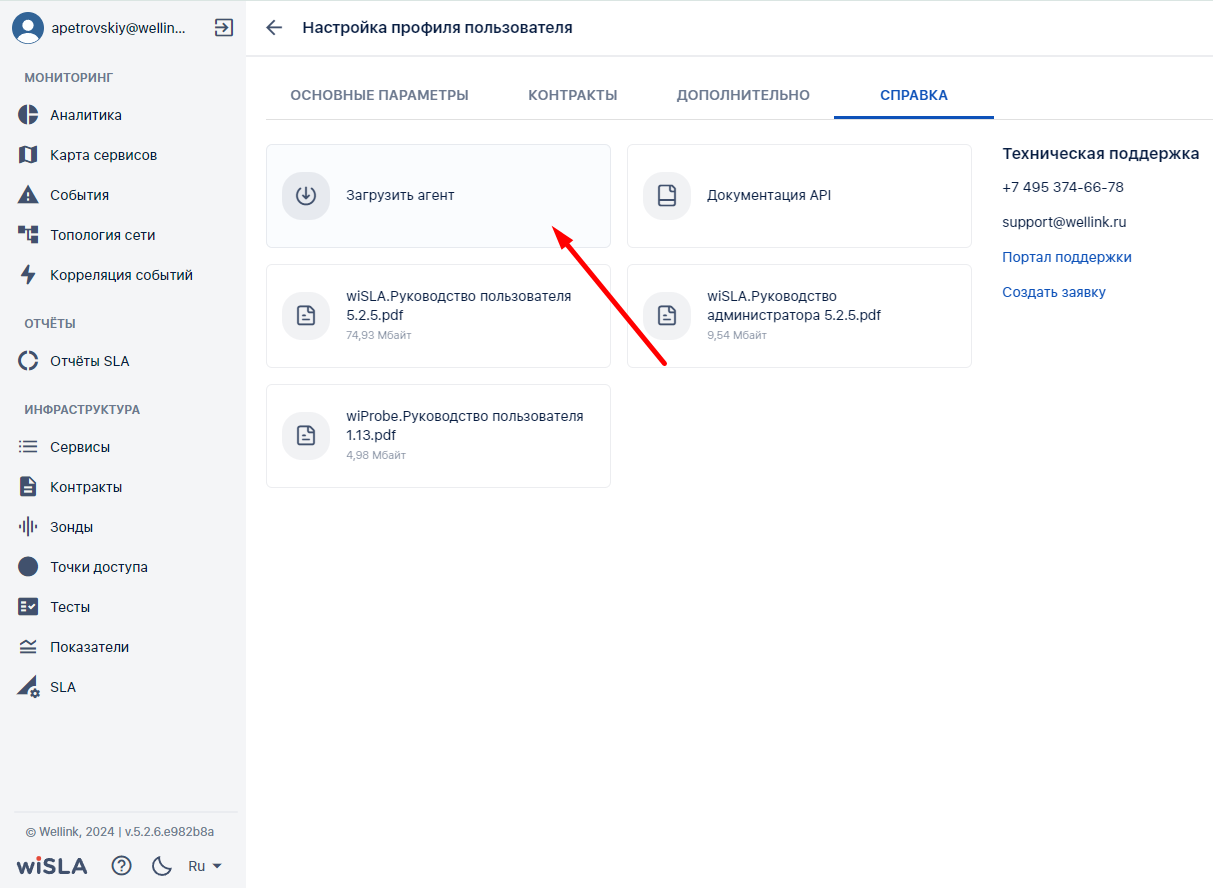Select the Справка tab
The height and width of the screenshot is (888, 1213).
click(914, 95)
